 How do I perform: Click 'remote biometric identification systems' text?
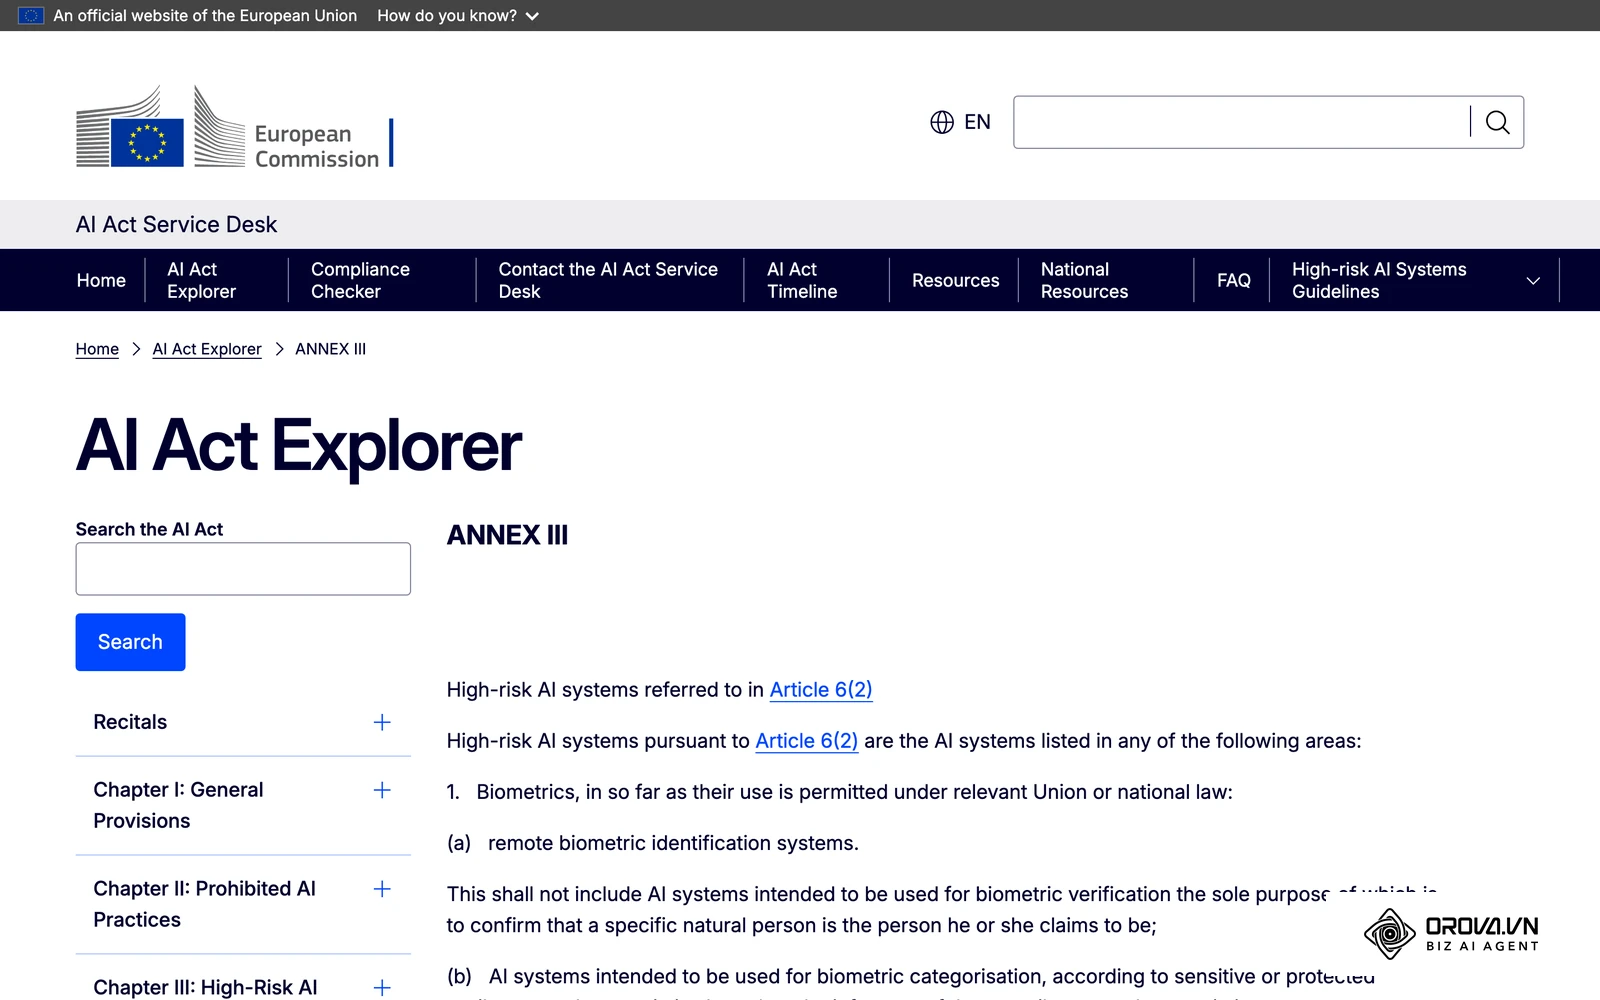pos(673,843)
